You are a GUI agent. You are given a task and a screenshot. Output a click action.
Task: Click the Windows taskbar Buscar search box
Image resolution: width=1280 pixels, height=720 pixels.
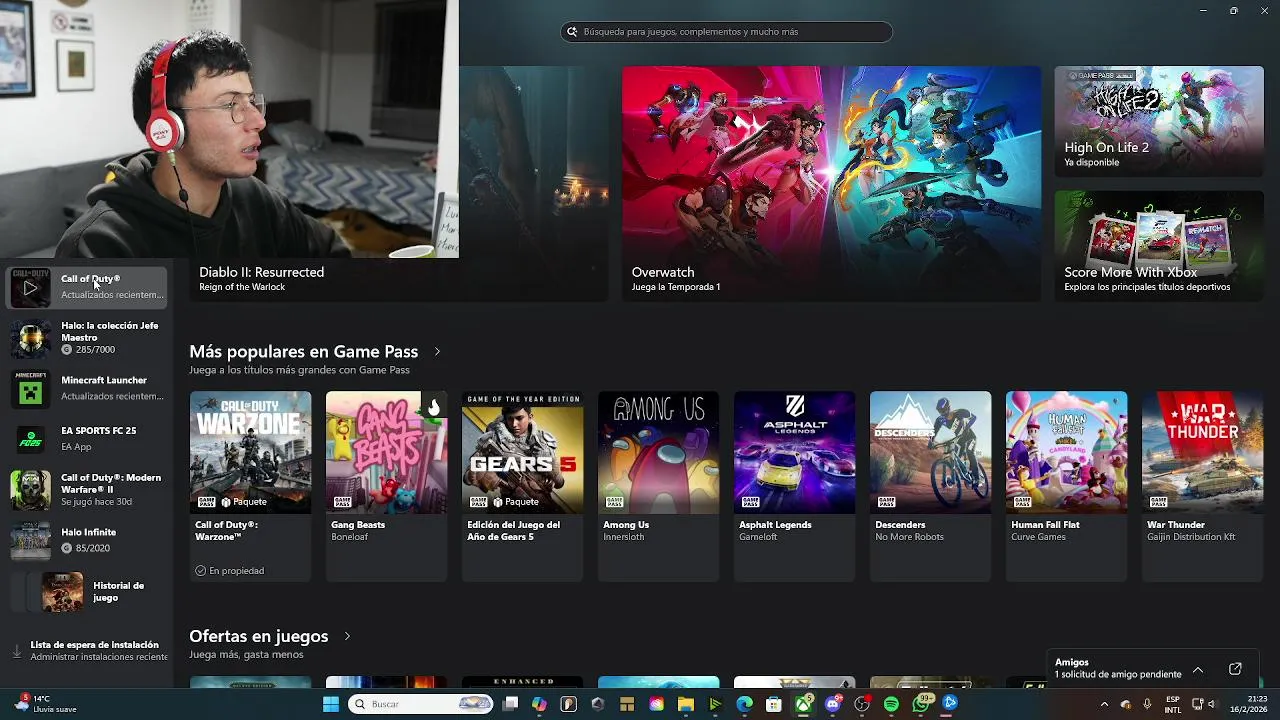(420, 704)
